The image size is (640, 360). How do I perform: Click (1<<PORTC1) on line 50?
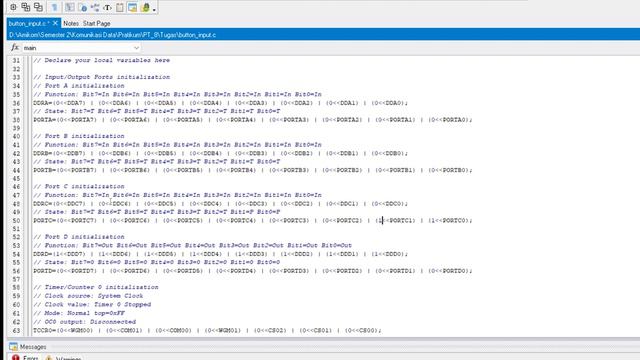click(x=395, y=220)
